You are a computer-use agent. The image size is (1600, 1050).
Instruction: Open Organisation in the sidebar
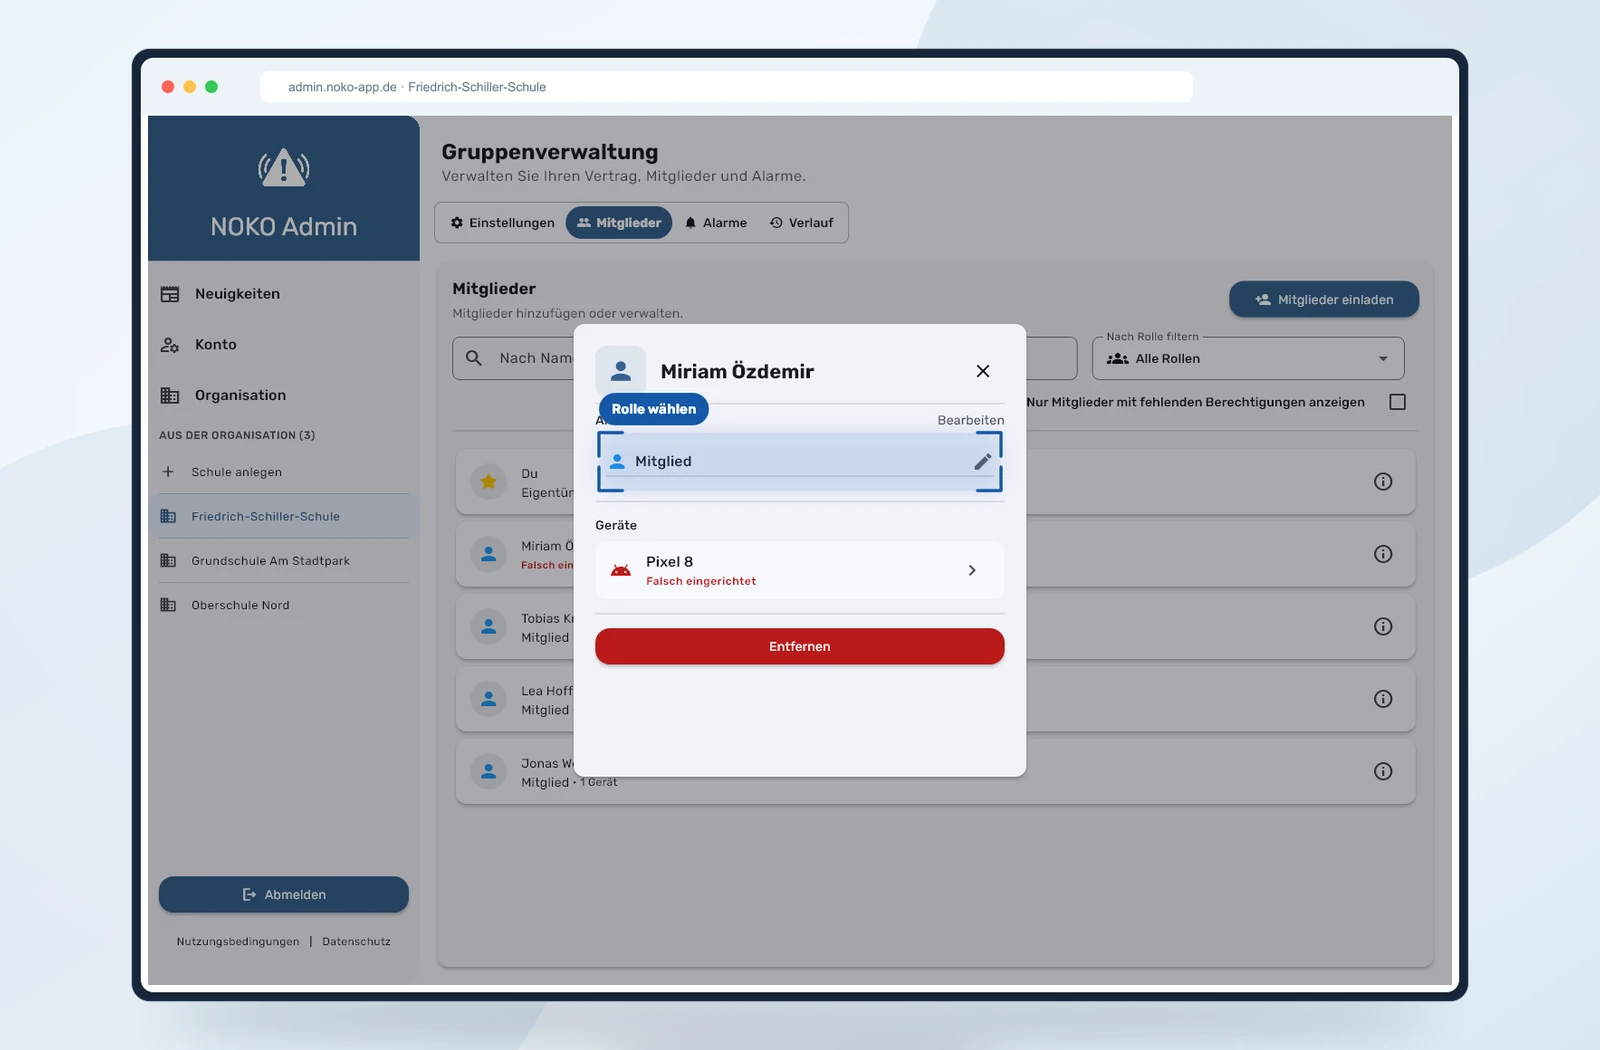point(284,395)
